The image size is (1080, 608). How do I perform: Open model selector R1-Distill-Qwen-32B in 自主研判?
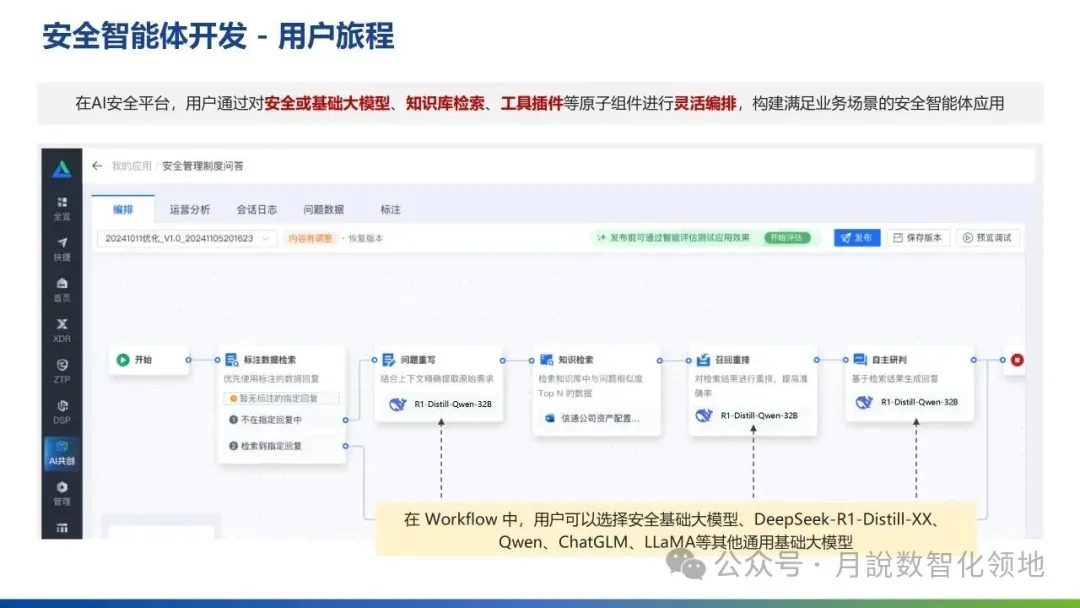[x=908, y=402]
